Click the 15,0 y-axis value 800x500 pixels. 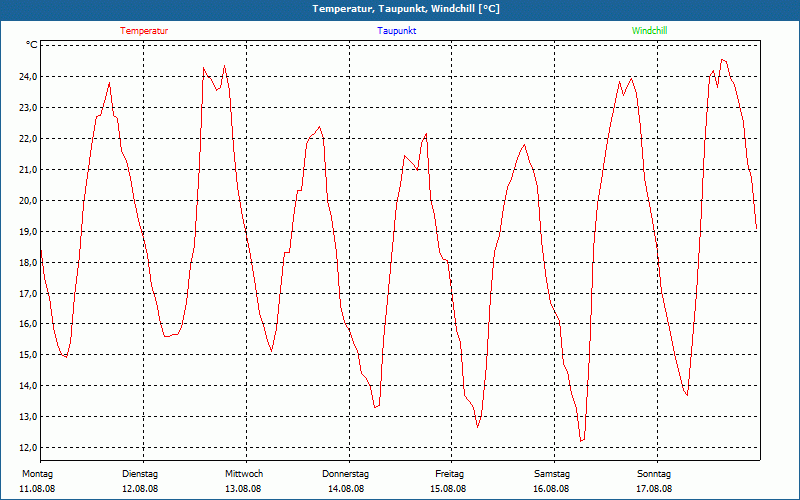[x=29, y=355]
